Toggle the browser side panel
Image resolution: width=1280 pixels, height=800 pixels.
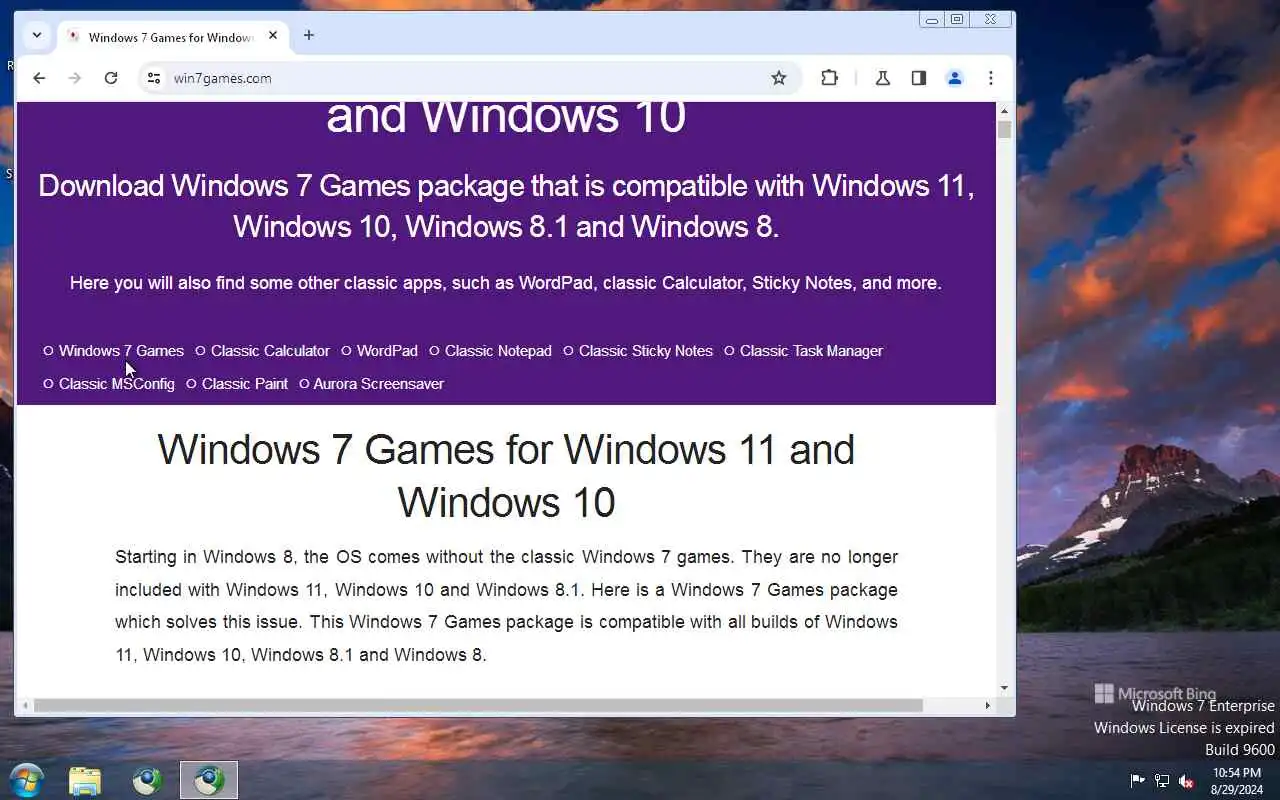(x=919, y=78)
